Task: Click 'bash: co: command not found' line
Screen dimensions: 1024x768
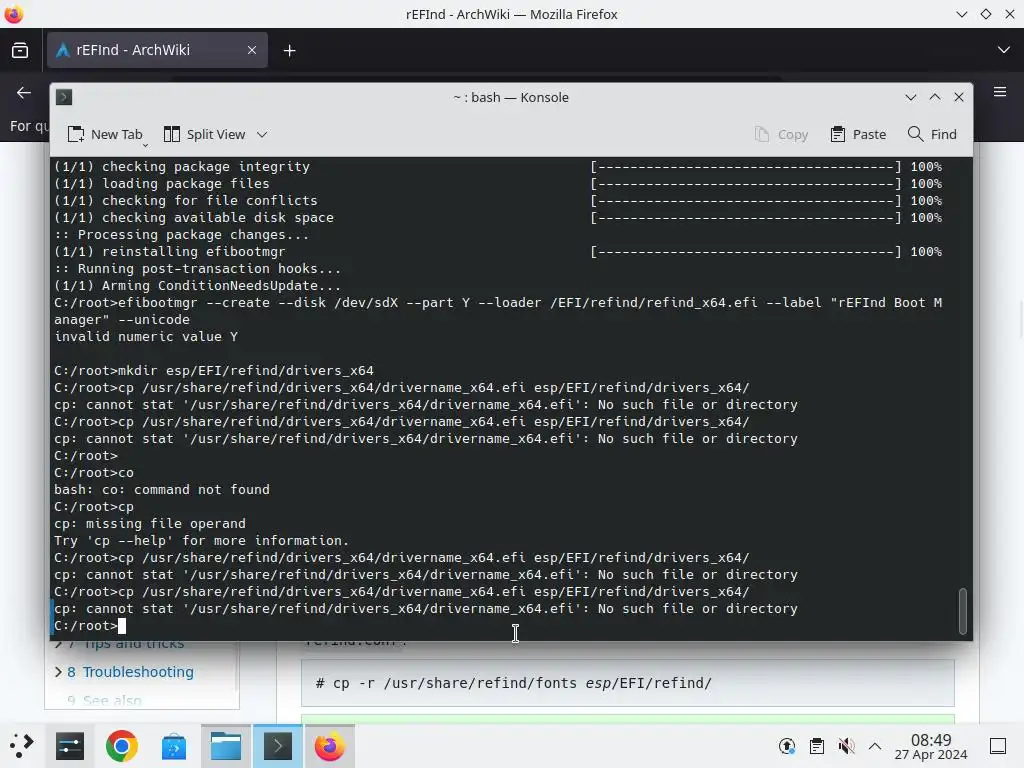Action: coord(162,490)
